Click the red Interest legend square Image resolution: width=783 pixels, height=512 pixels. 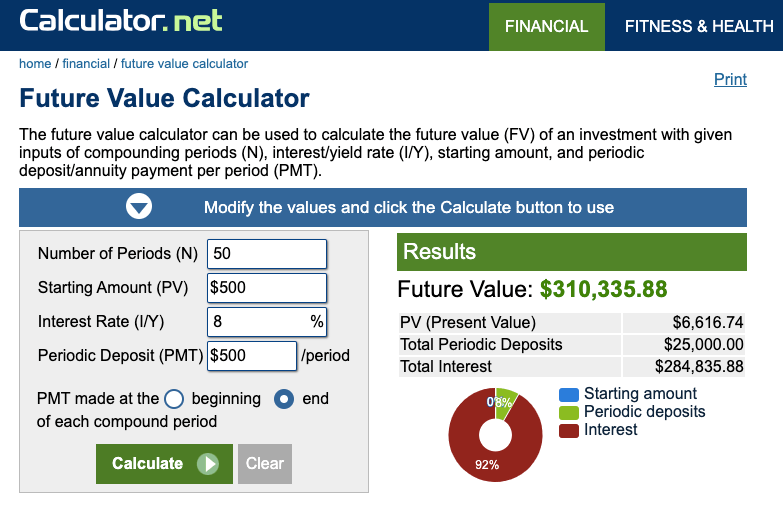(569, 430)
